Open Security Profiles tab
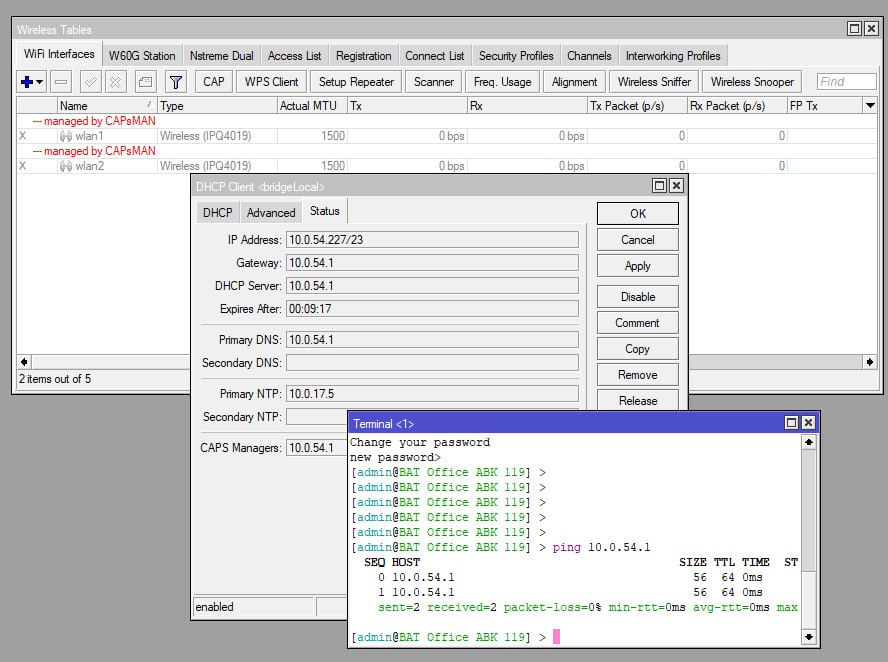 516,56
